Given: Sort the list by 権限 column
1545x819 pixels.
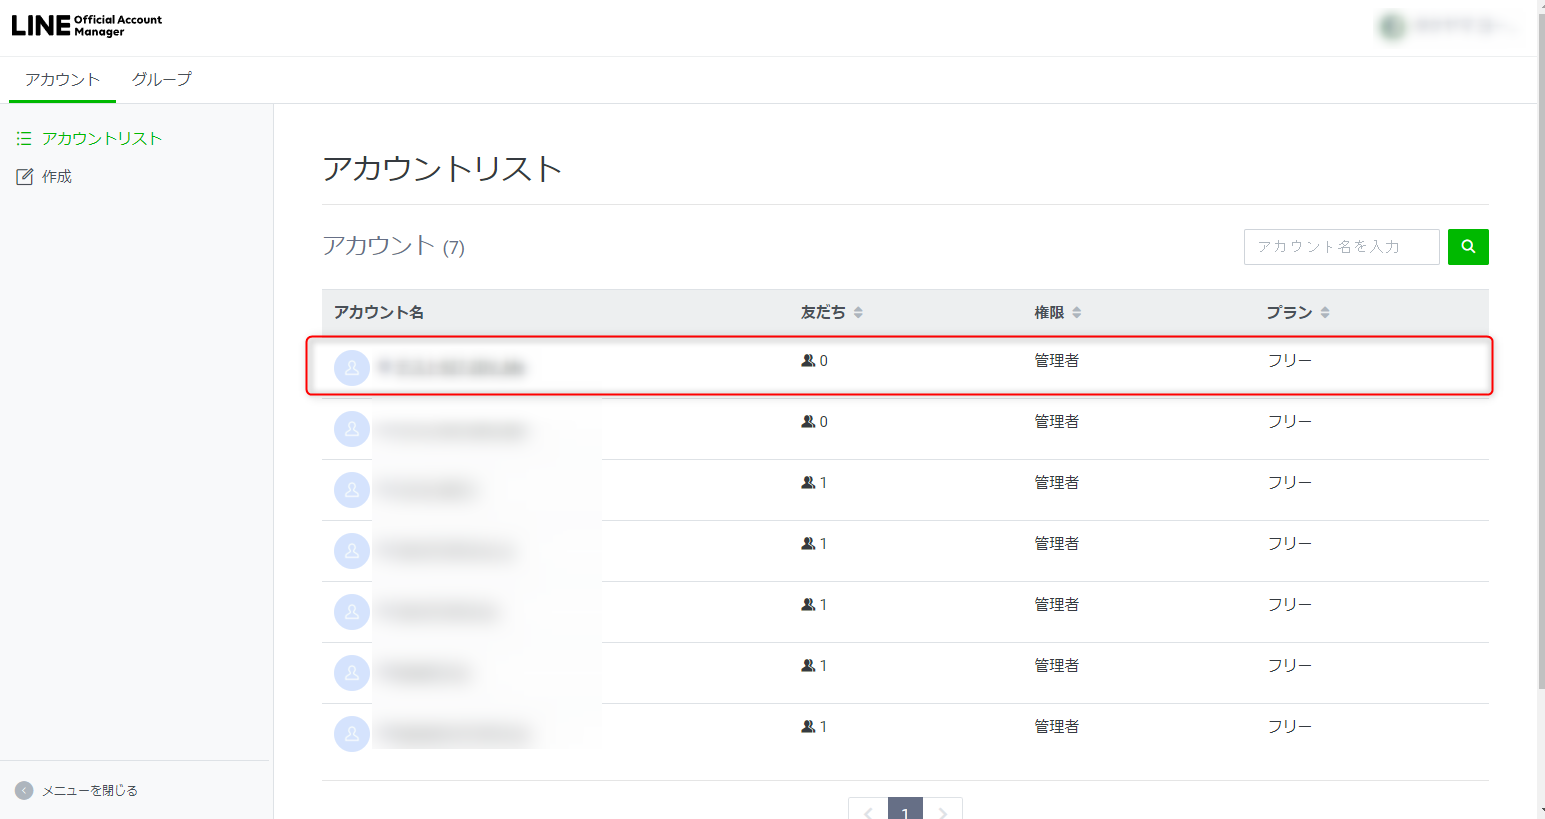Looking at the screenshot, I should click(x=1076, y=313).
